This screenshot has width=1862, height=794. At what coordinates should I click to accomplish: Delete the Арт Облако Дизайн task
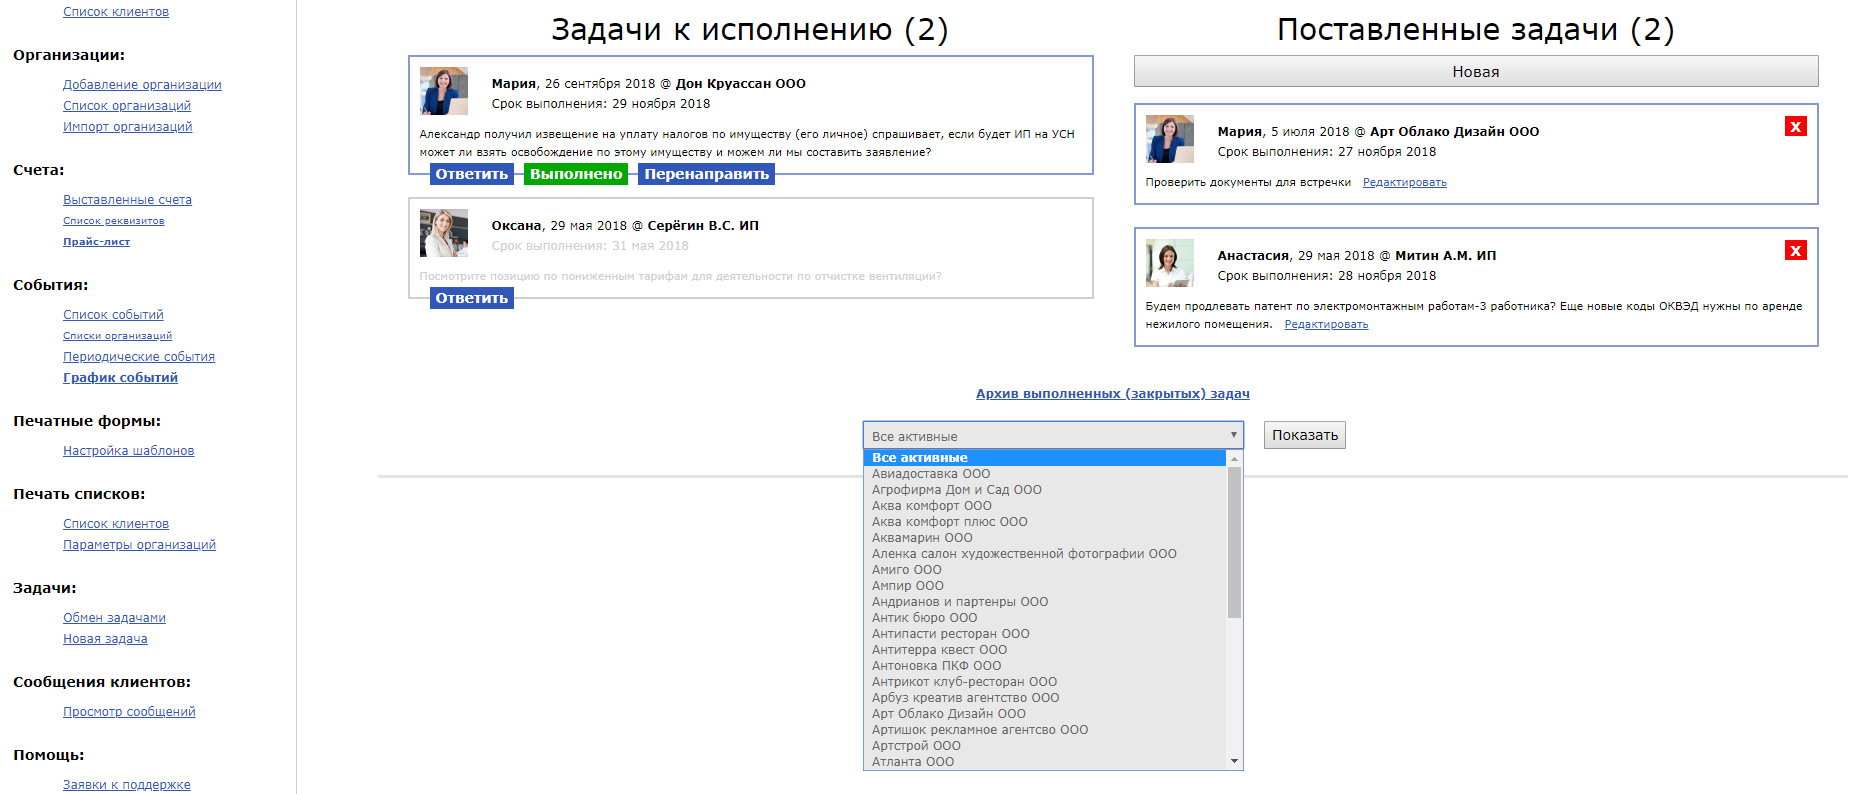tap(1795, 126)
